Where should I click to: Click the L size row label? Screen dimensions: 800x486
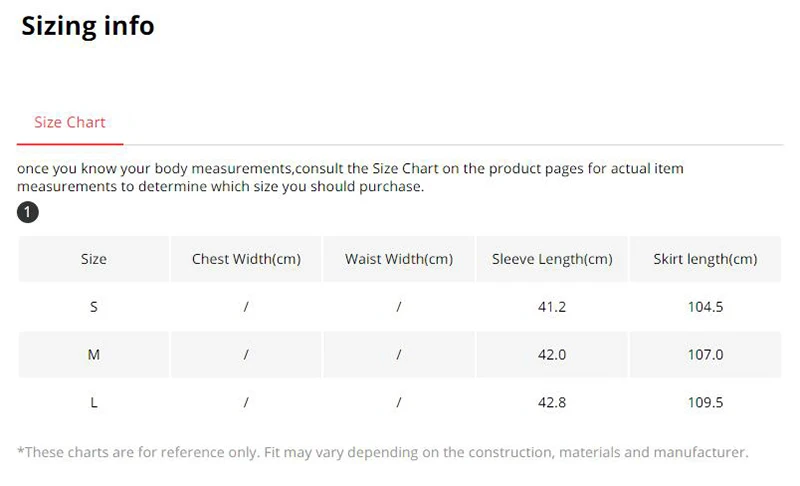[x=94, y=403]
